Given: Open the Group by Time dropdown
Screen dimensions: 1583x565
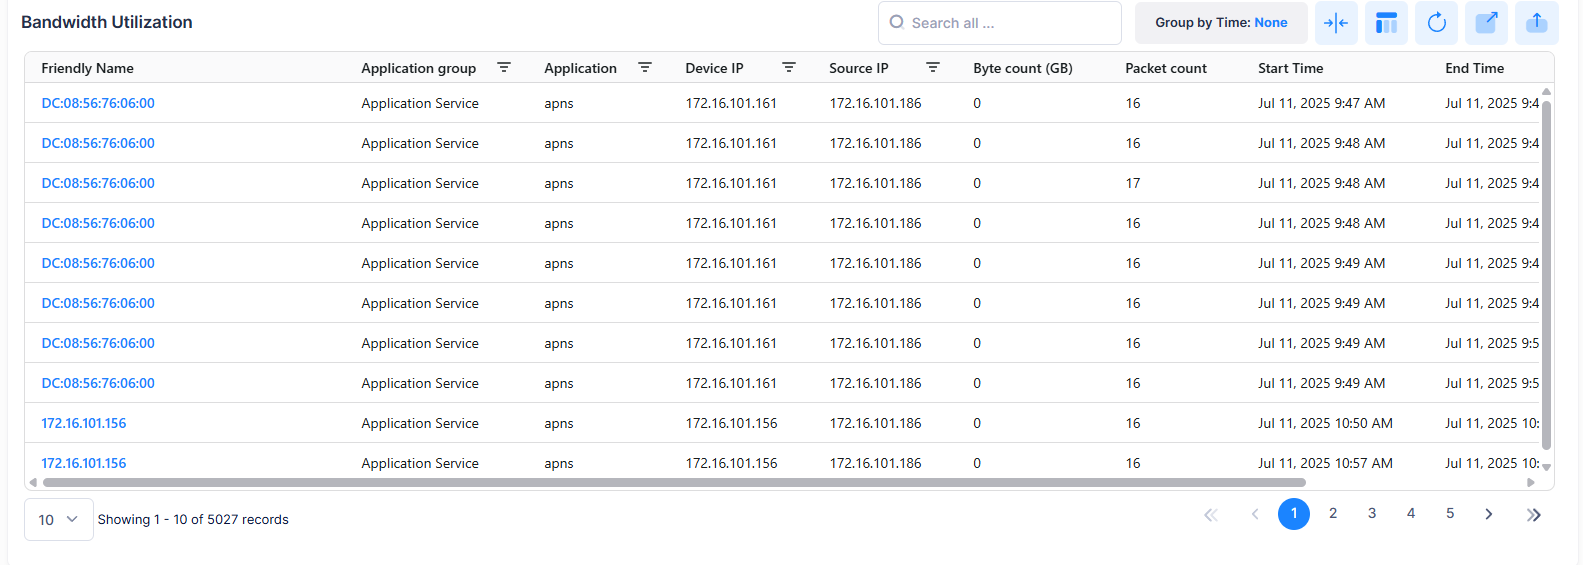Looking at the screenshot, I should pos(1220,23).
